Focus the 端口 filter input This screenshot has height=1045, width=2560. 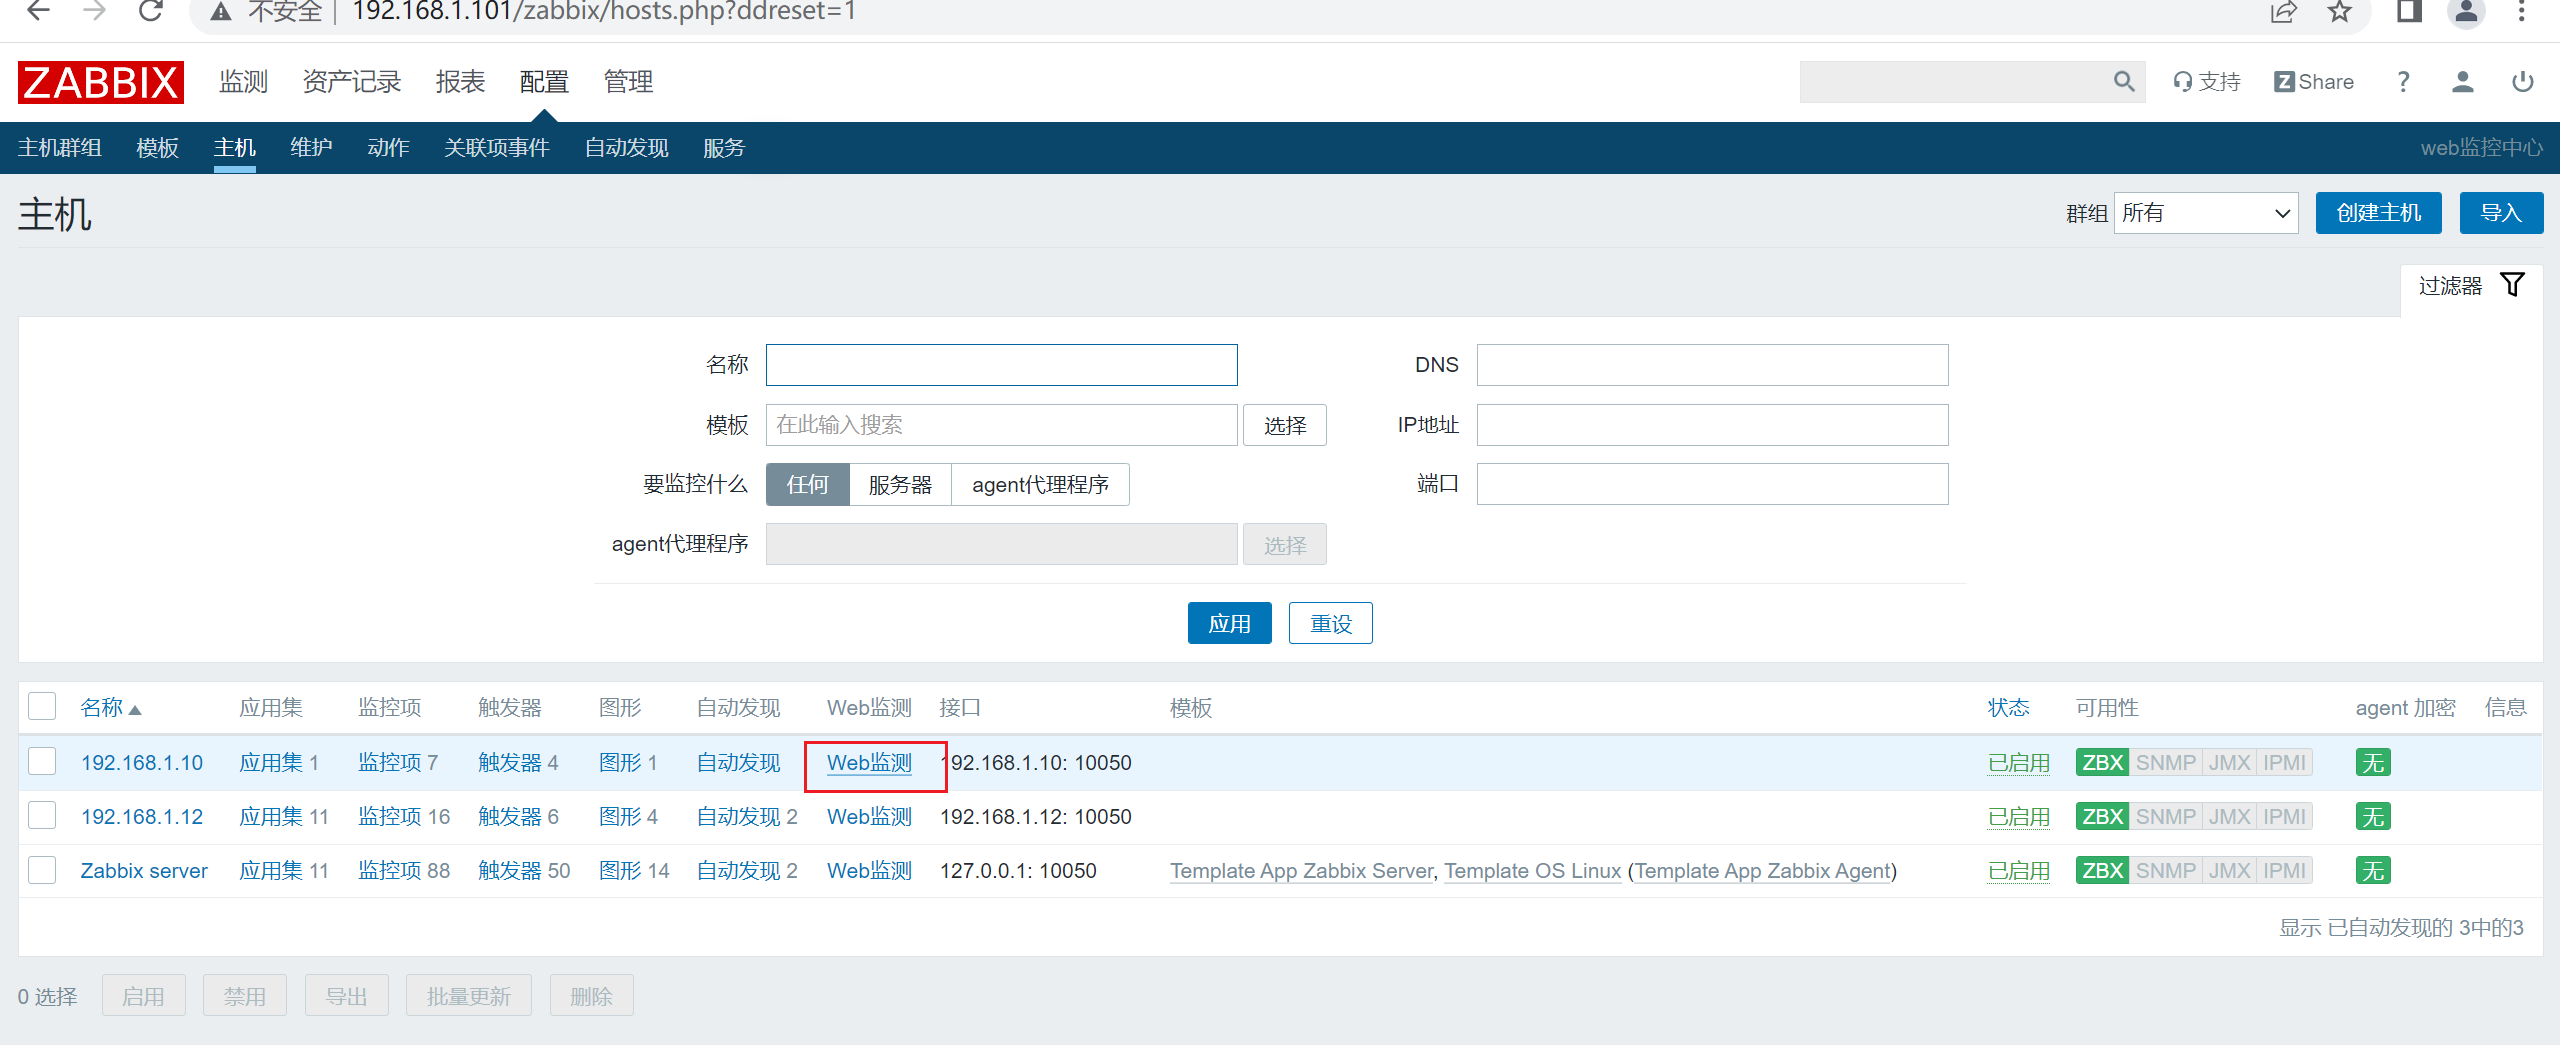coord(1713,484)
